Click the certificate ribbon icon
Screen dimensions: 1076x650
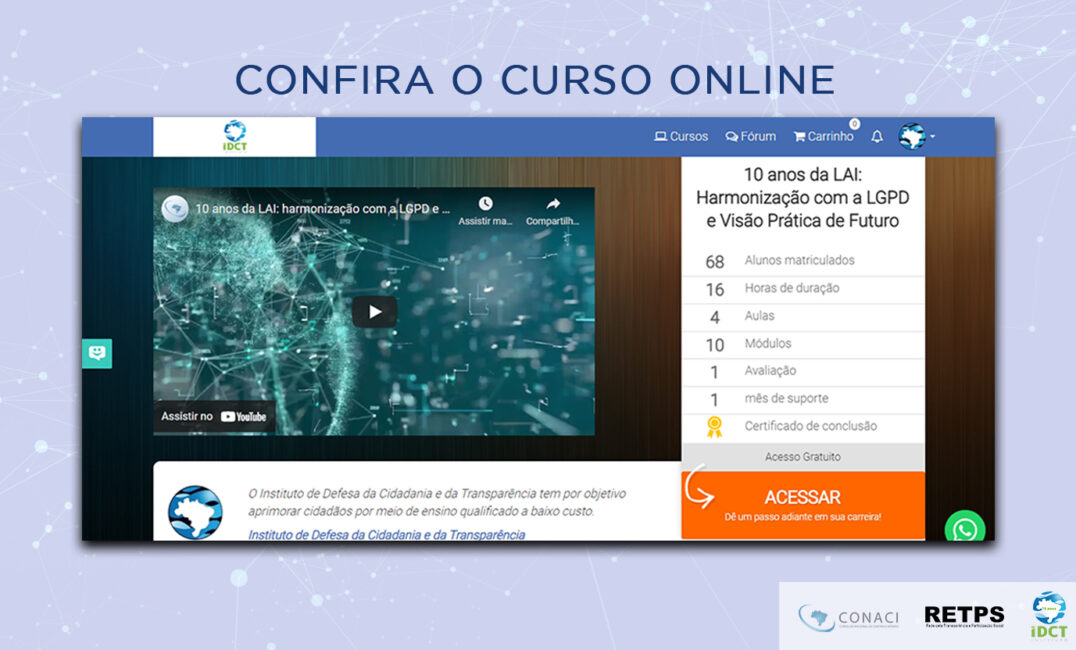[714, 427]
